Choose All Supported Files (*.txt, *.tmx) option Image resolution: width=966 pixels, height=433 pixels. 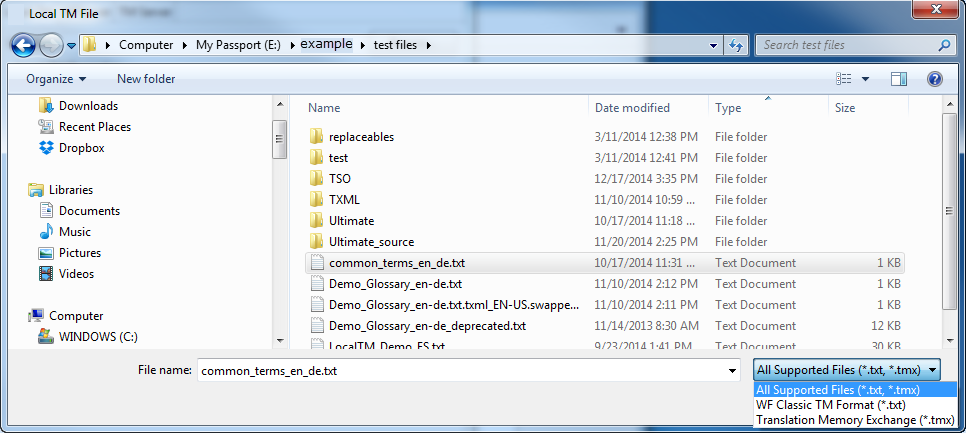855,390
